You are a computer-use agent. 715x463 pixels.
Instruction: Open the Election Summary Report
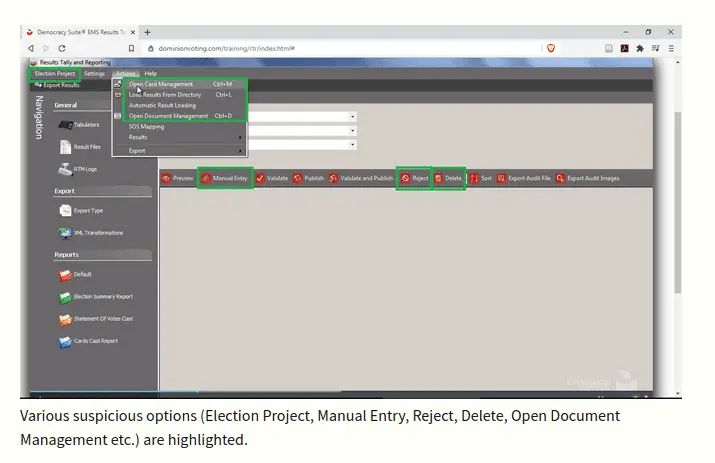coord(95,297)
